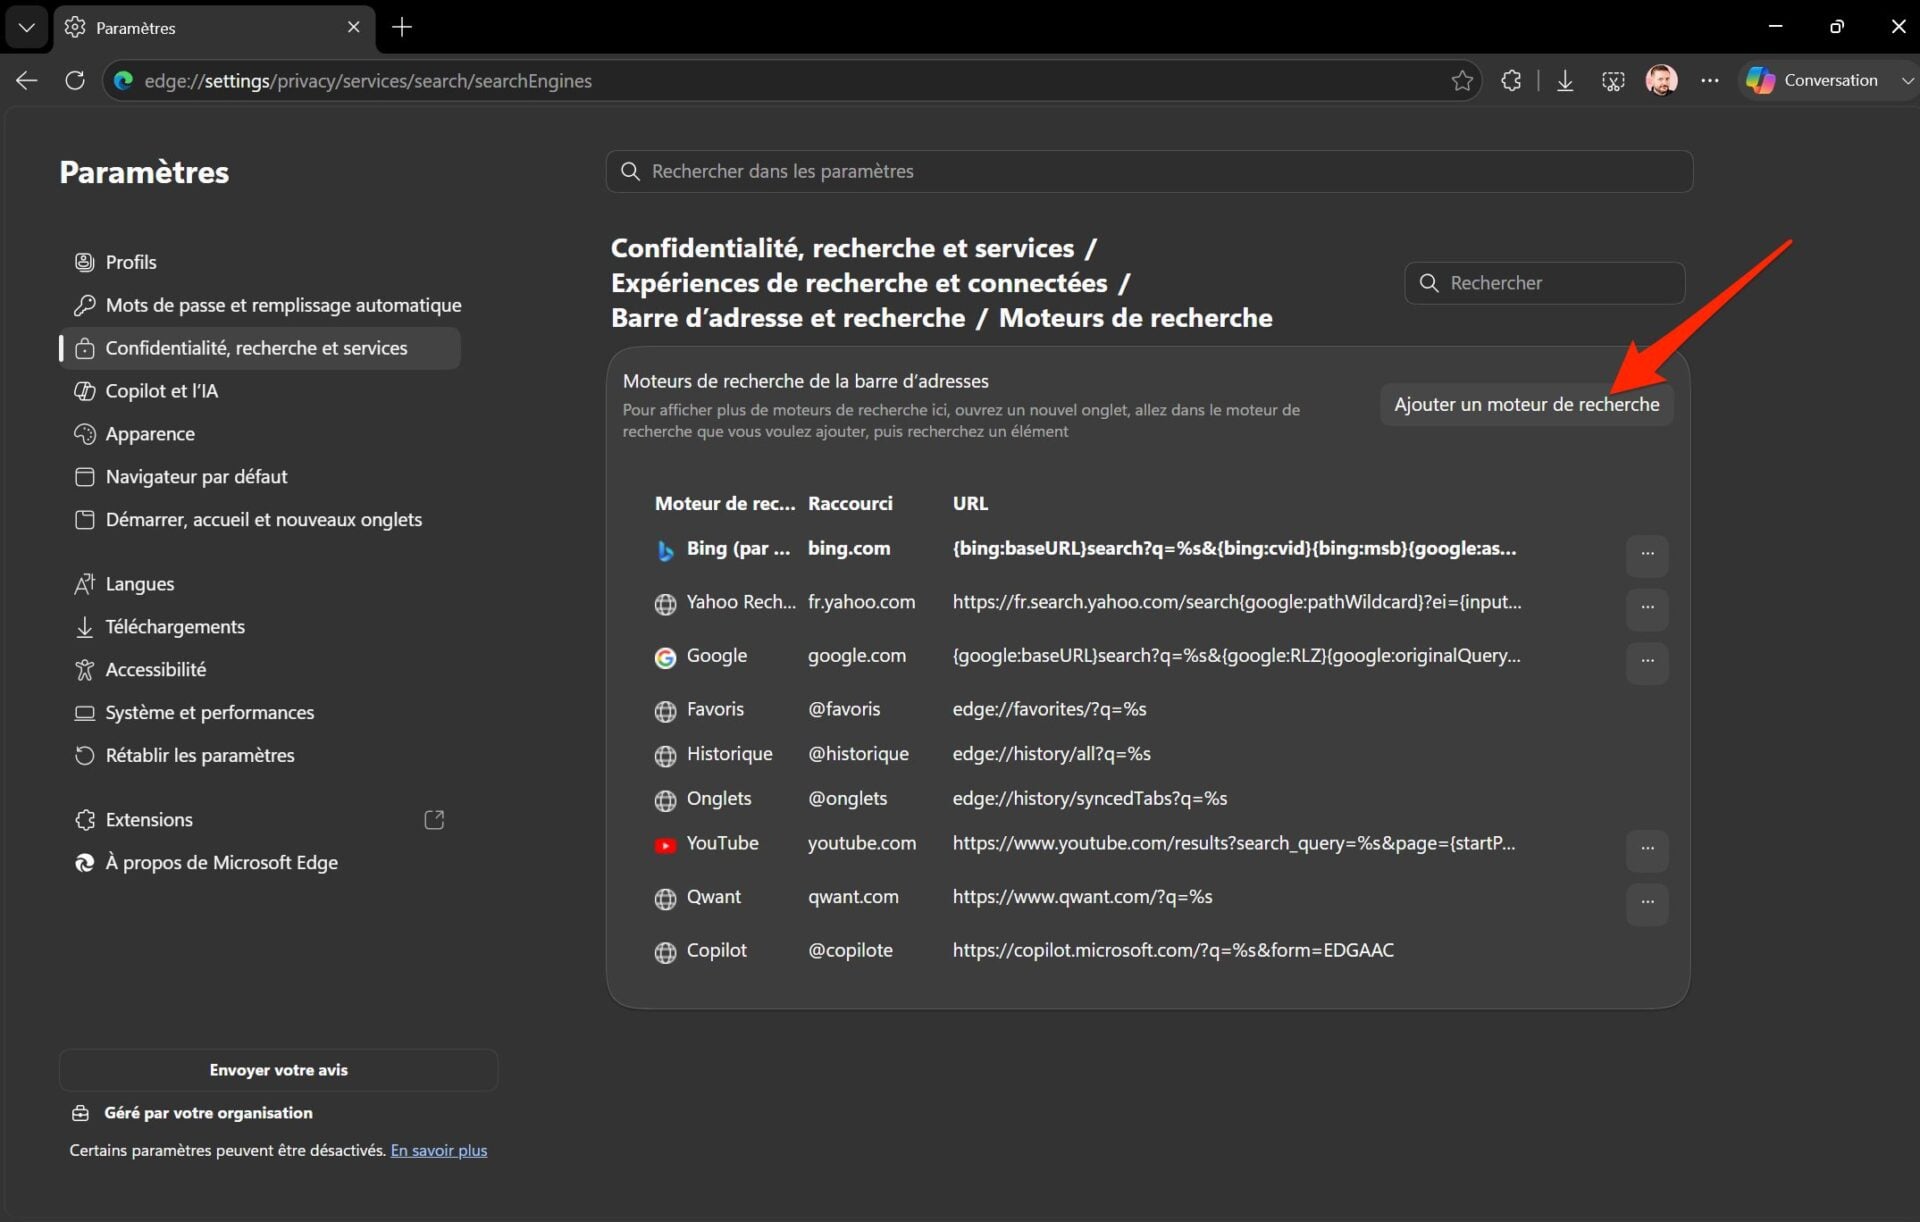Viewport: 1920px width, 1222px height.
Task: Follow the En savoir plus link
Action: (439, 1151)
